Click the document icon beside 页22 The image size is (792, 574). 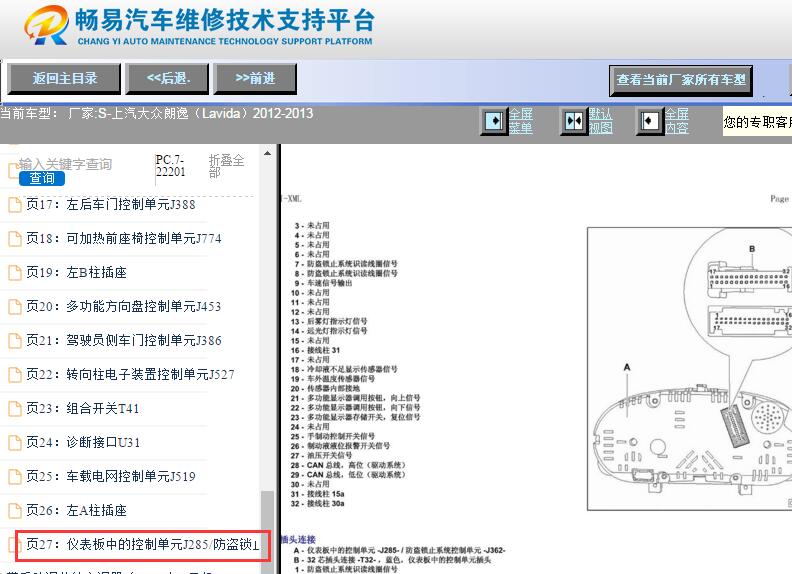15,374
